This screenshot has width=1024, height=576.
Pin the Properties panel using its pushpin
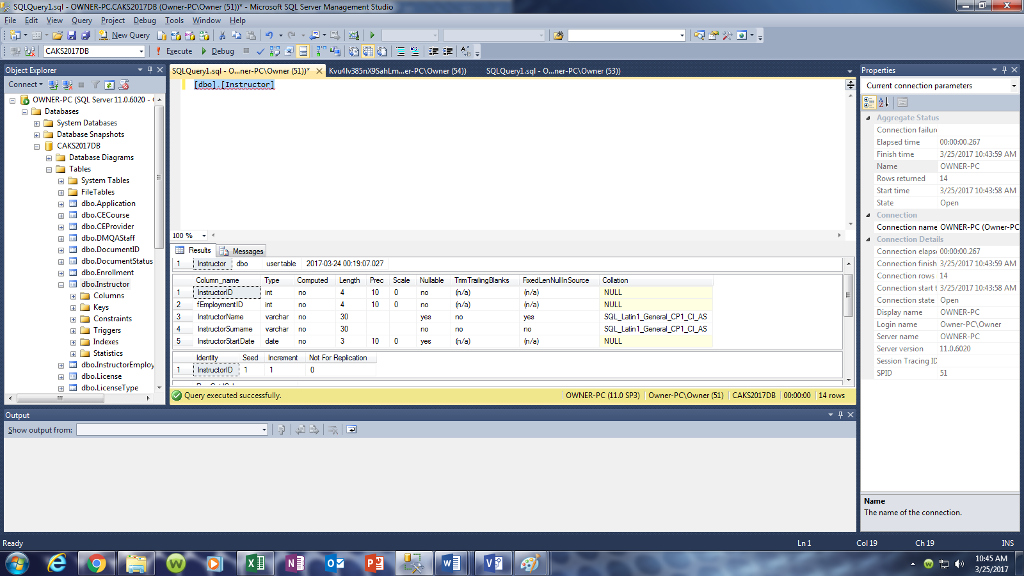pos(1005,70)
